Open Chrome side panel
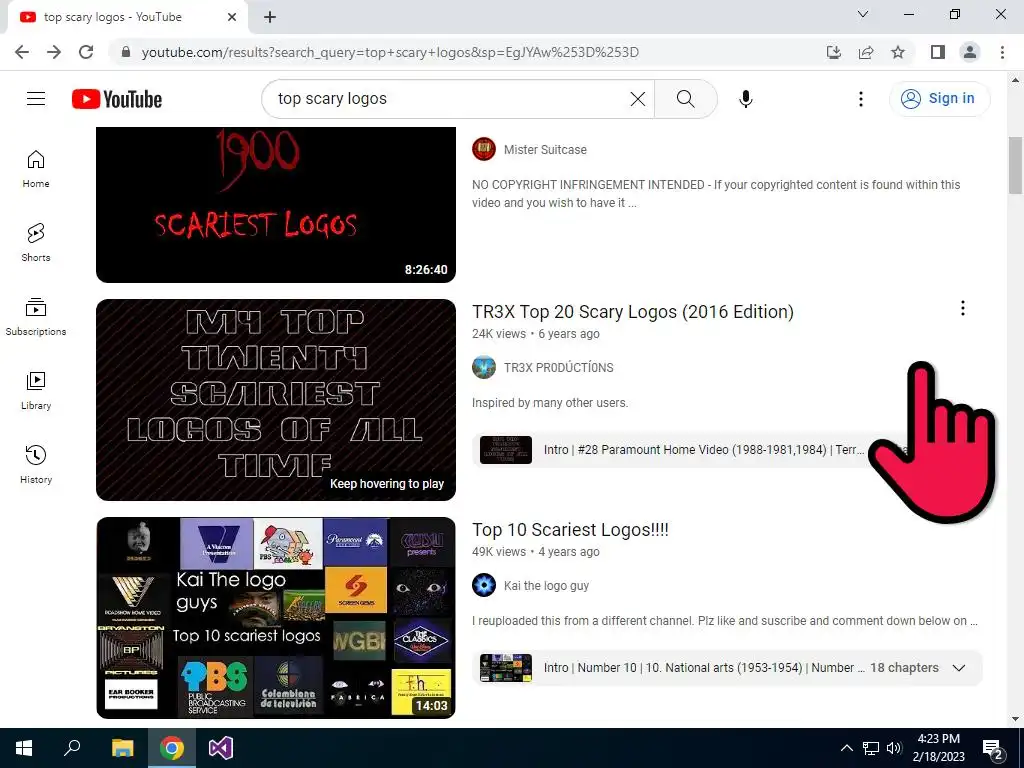1024x768 pixels. tap(938, 52)
